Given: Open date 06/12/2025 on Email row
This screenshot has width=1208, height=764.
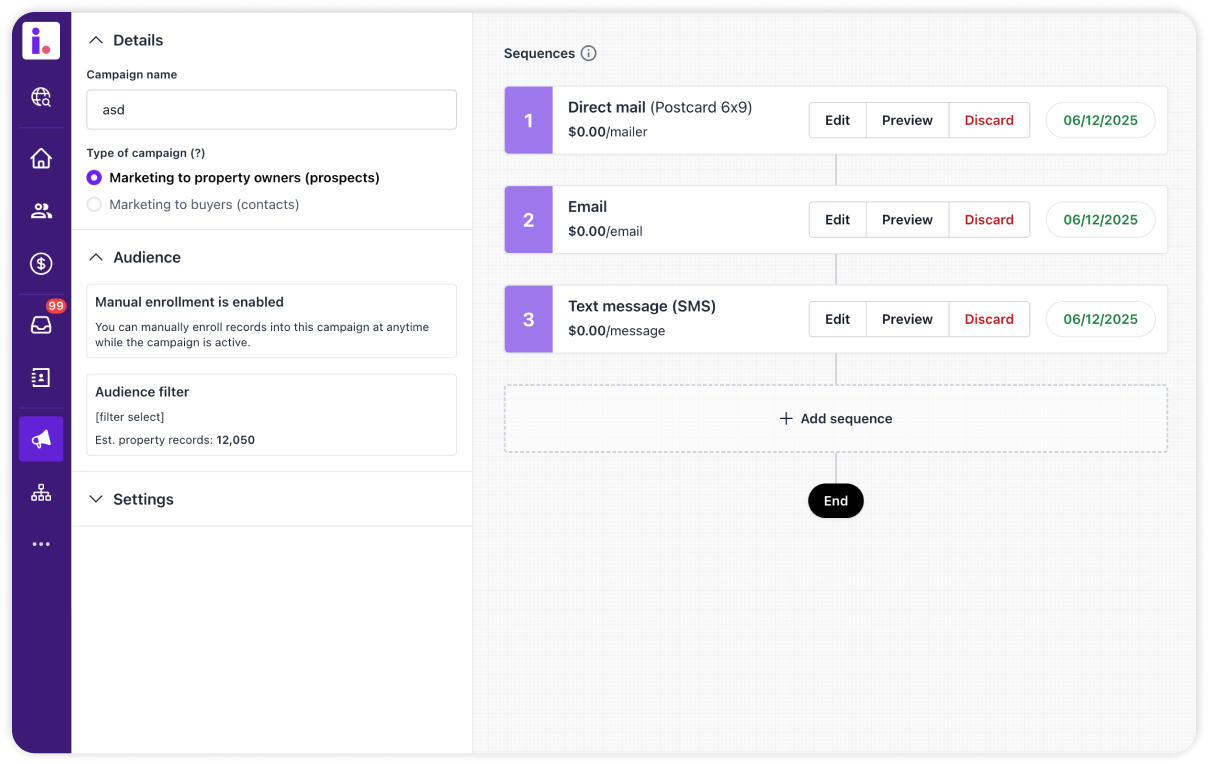Looking at the screenshot, I should pyautogui.click(x=1100, y=220).
